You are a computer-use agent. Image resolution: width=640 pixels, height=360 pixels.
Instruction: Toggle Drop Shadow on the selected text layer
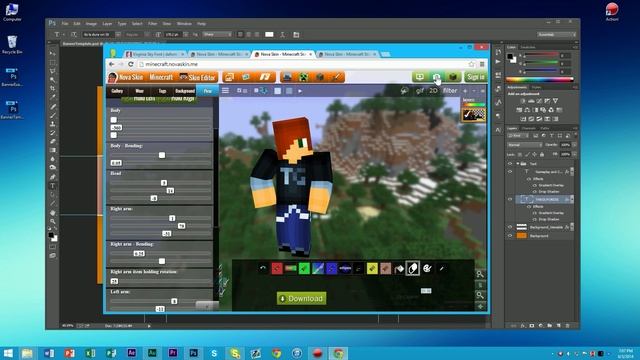click(x=535, y=219)
